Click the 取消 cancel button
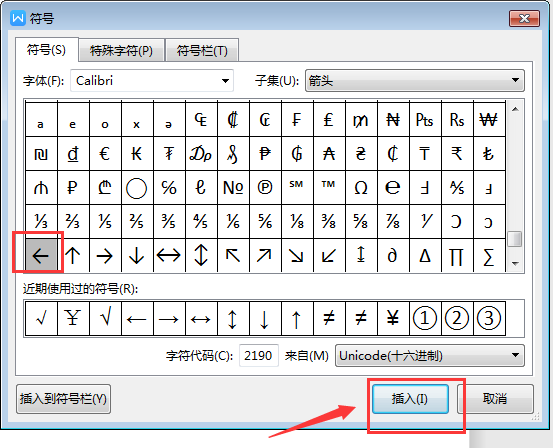Image resolution: width=553 pixels, height=448 pixels. pyautogui.click(x=495, y=399)
